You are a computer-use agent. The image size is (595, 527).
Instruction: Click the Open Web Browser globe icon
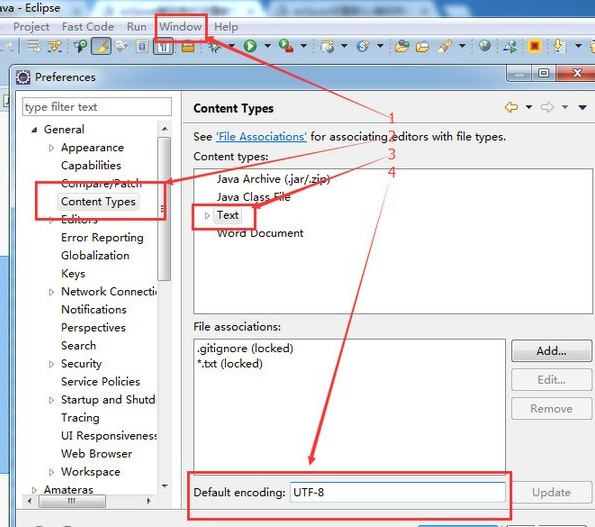point(485,46)
